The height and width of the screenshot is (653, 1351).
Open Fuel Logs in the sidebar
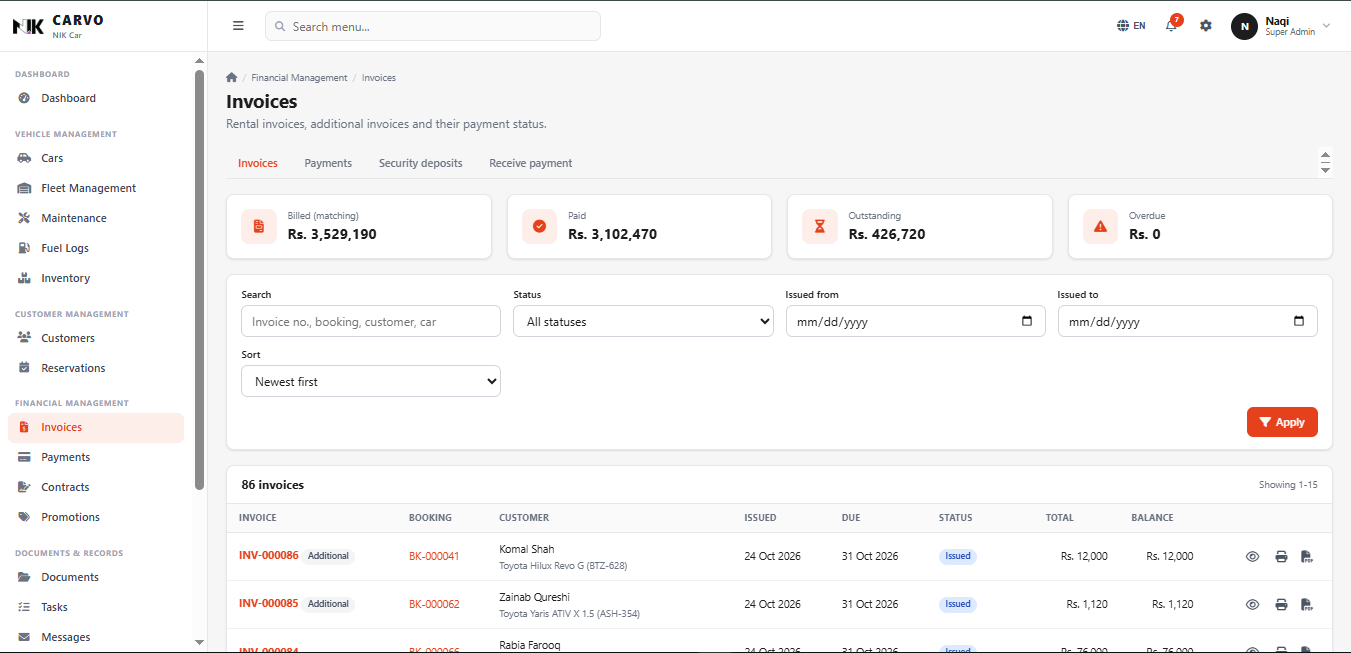96,248
